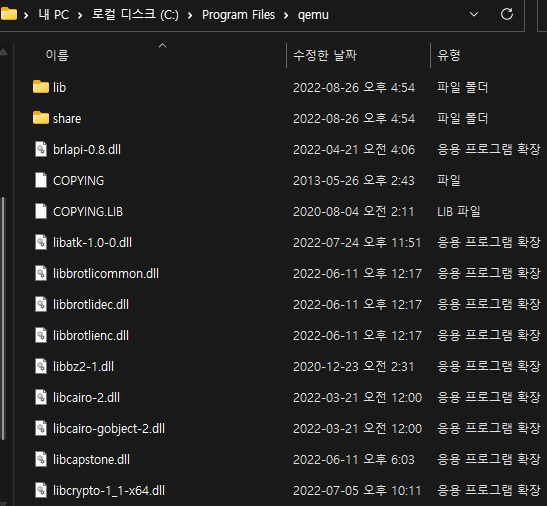The width and height of the screenshot is (547, 506).
Task: Click date 2022-07-05 오후 10:11
Action: point(357,490)
